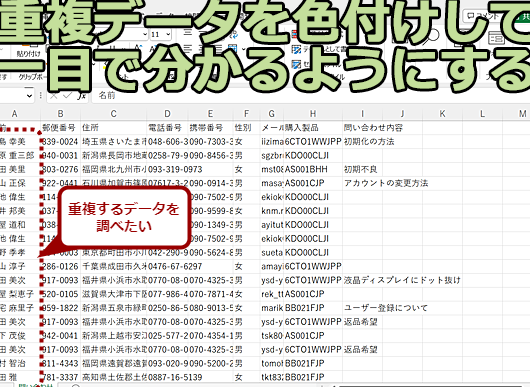Click the 郵便番号 header cell
530x387 pixels.
(61, 128)
